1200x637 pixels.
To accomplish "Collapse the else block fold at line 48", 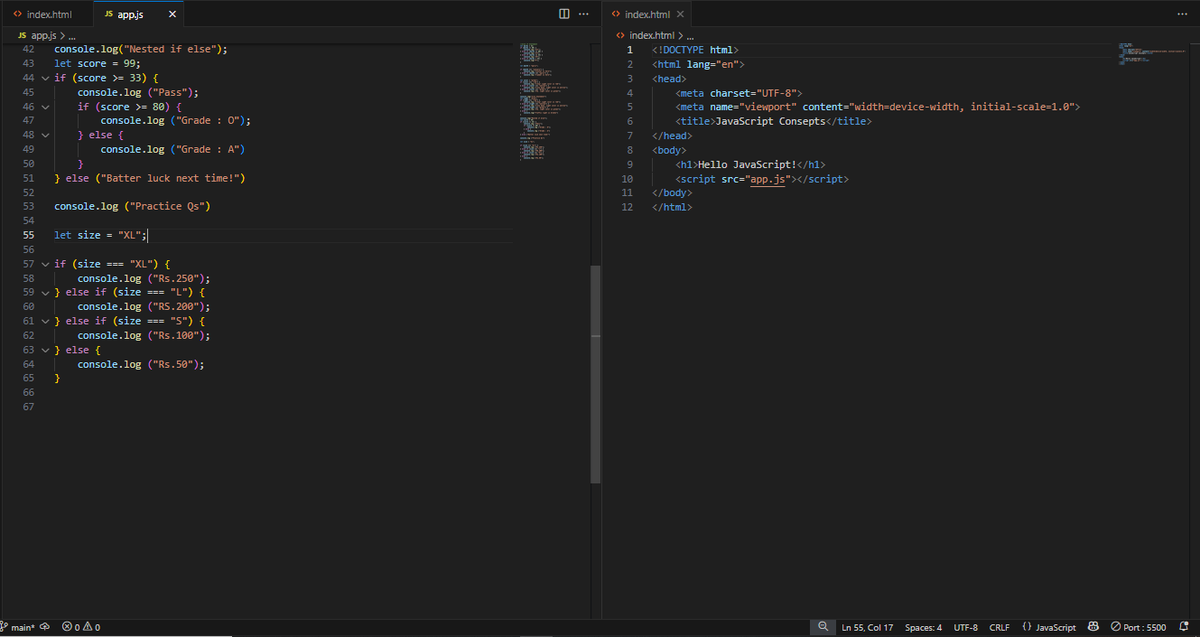I will [46, 135].
